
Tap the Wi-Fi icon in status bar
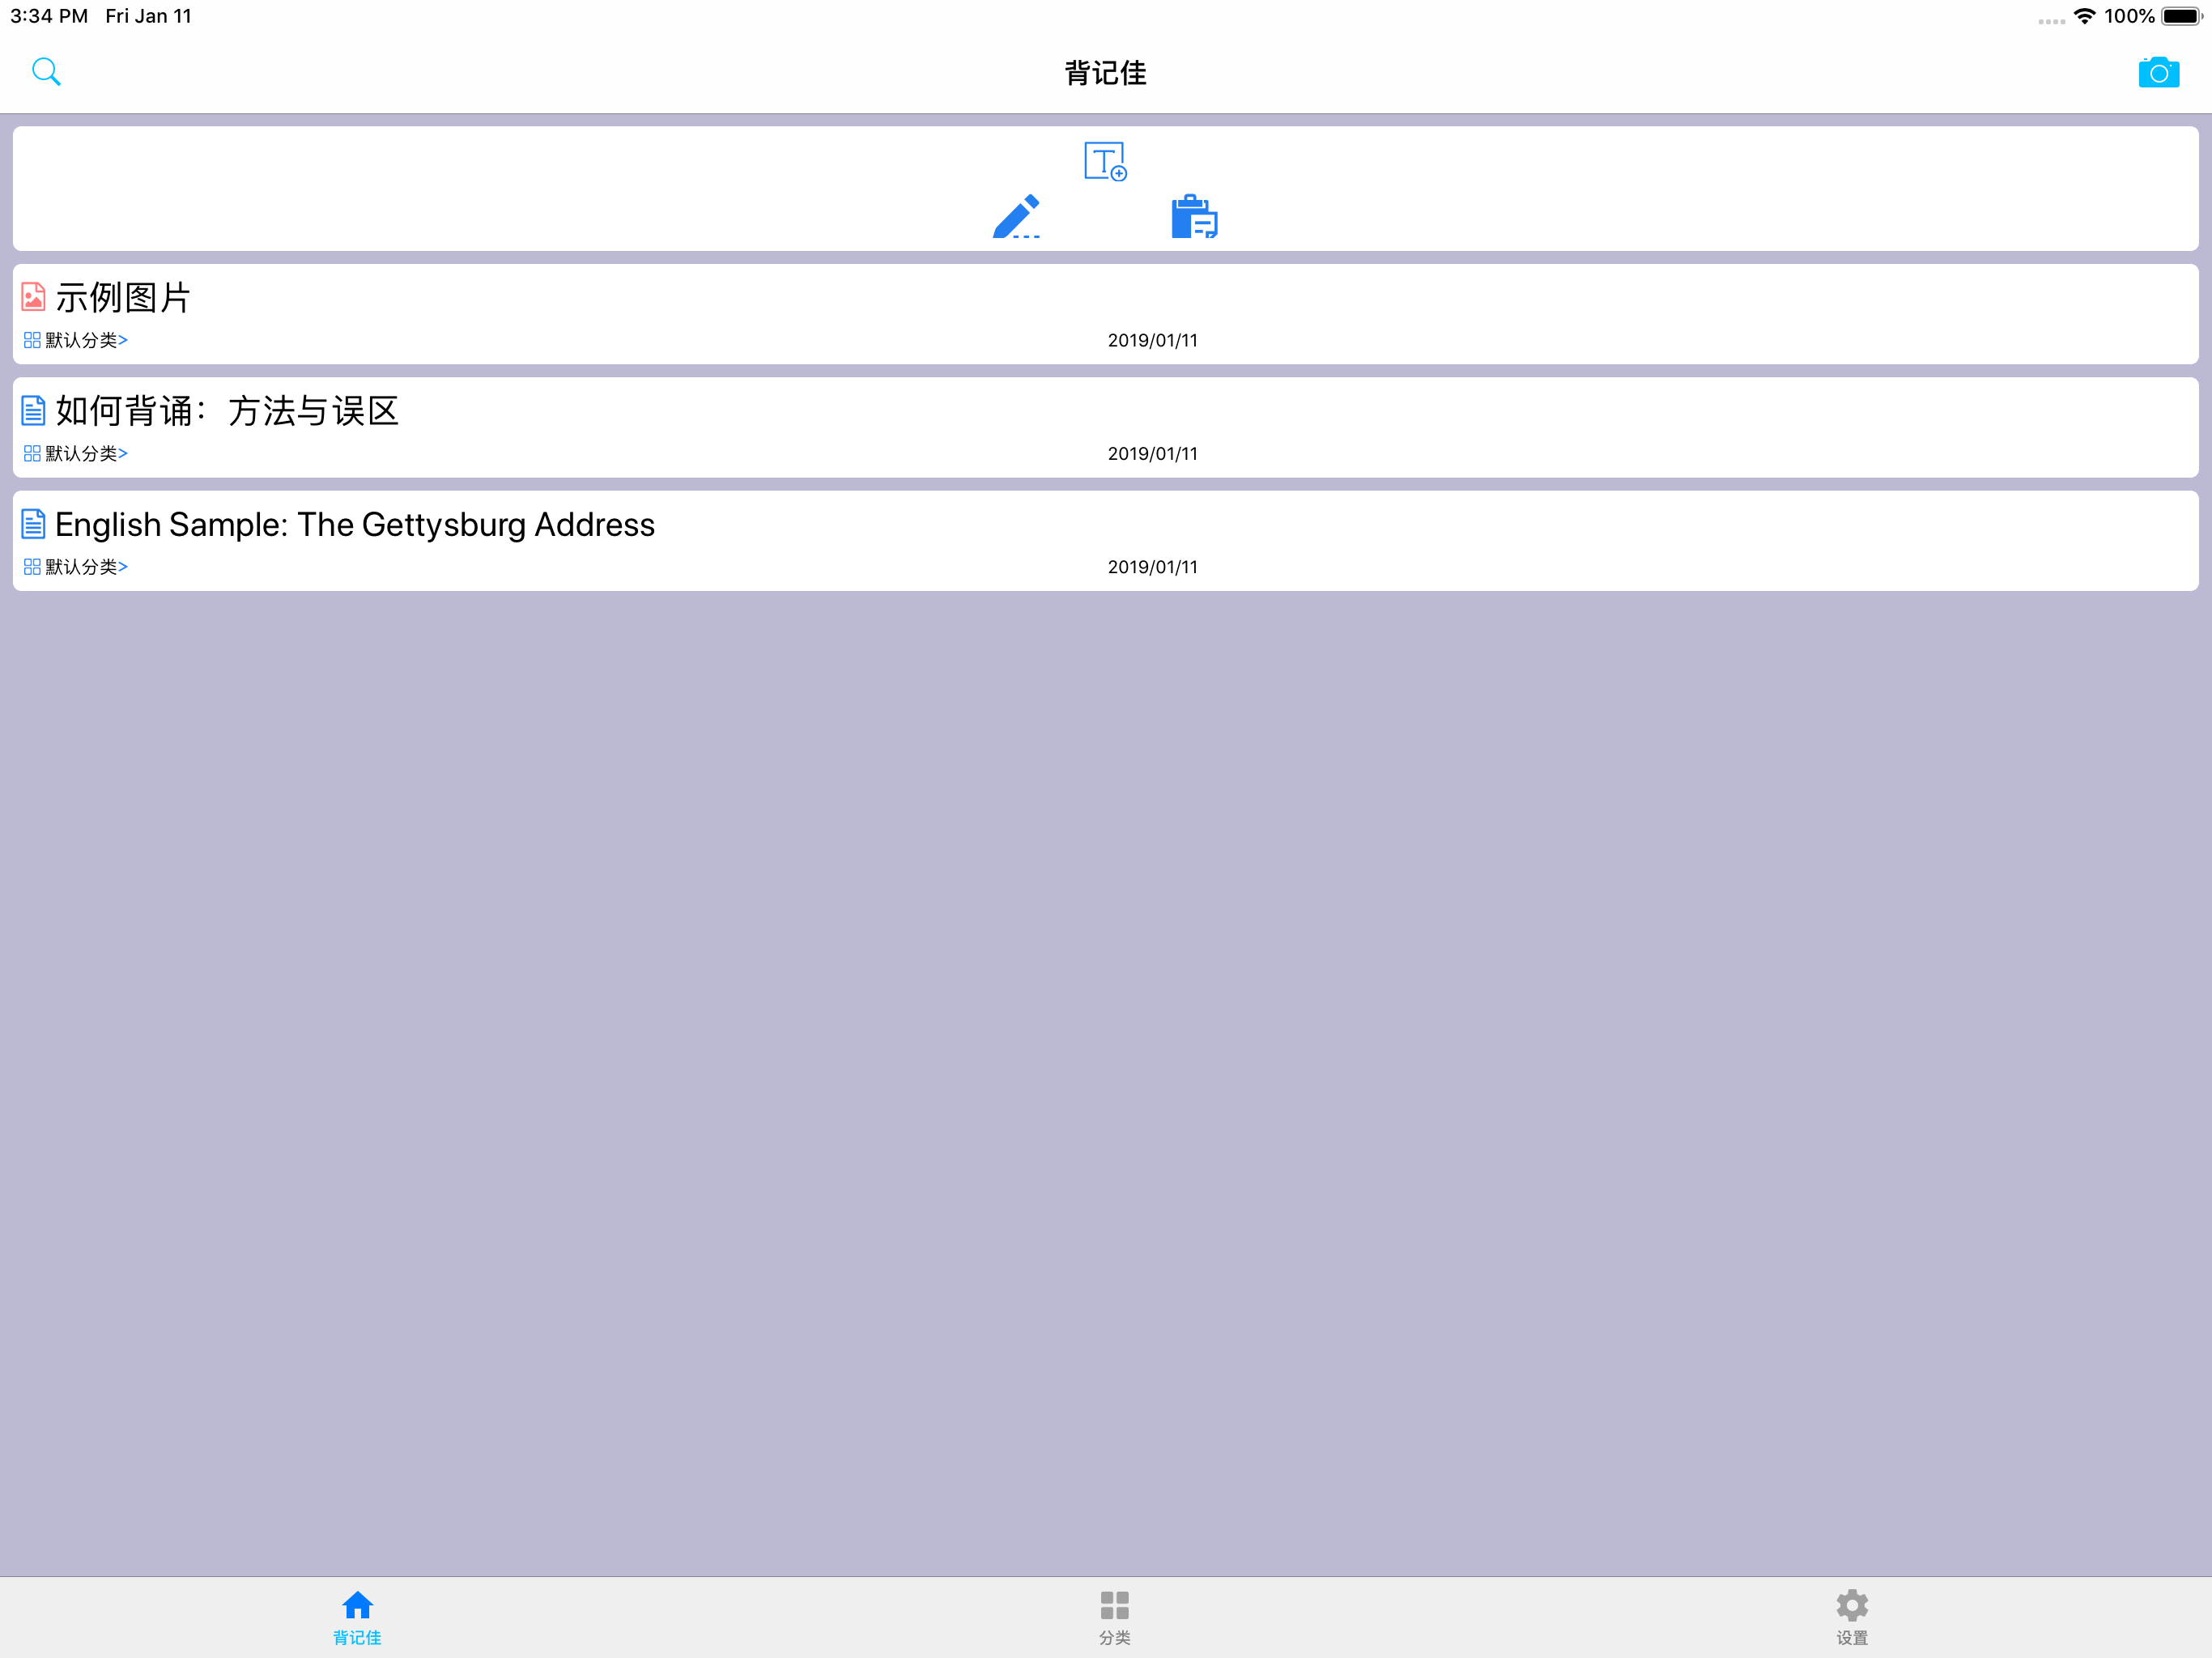click(2085, 16)
